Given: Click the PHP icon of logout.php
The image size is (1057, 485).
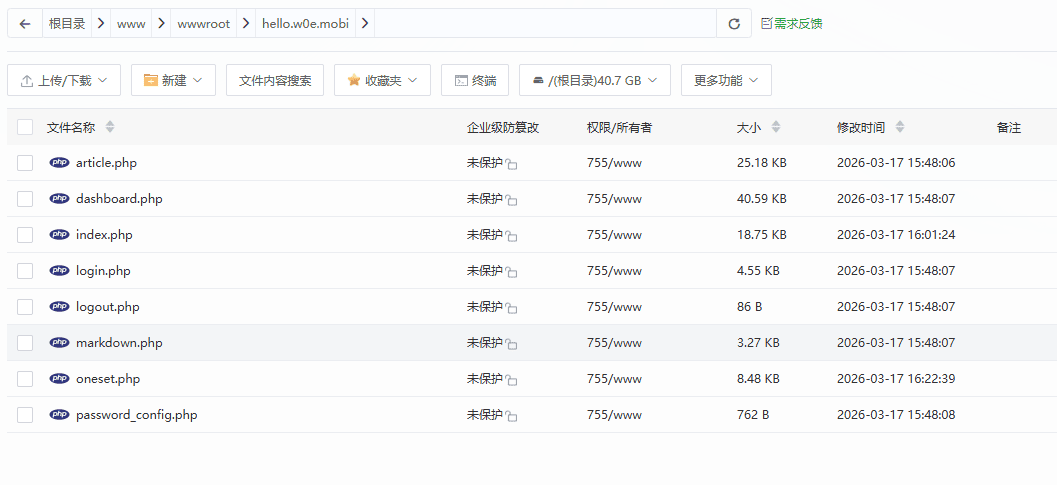Looking at the screenshot, I should point(59,306).
